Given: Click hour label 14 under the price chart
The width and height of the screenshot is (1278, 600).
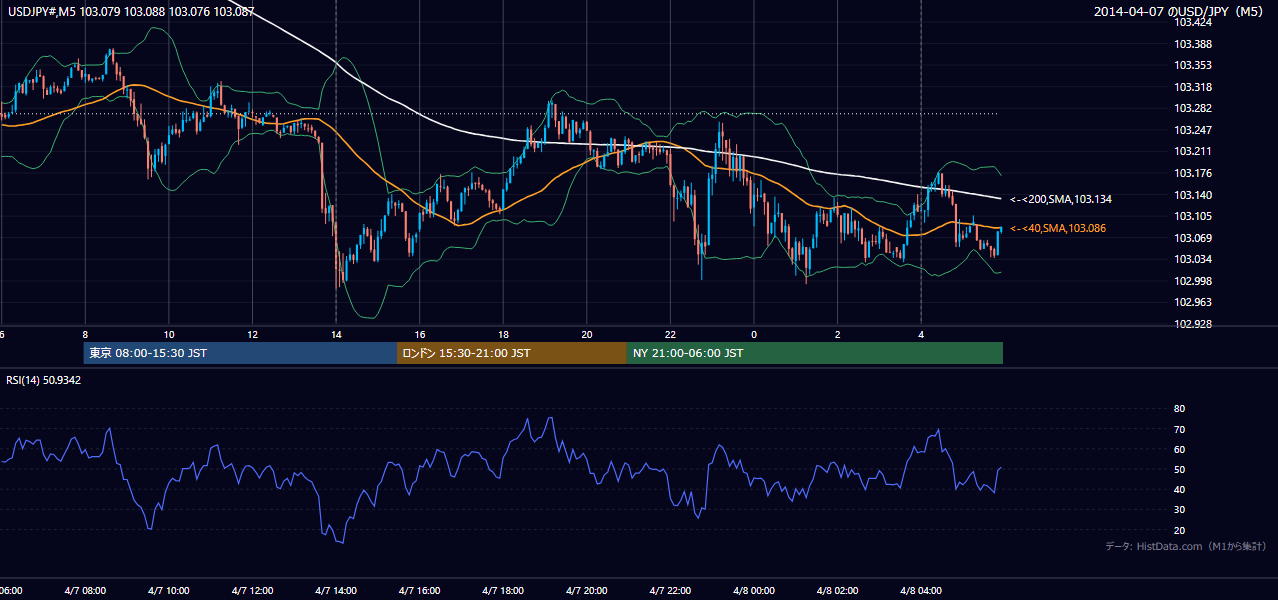Looking at the screenshot, I should 336,334.
